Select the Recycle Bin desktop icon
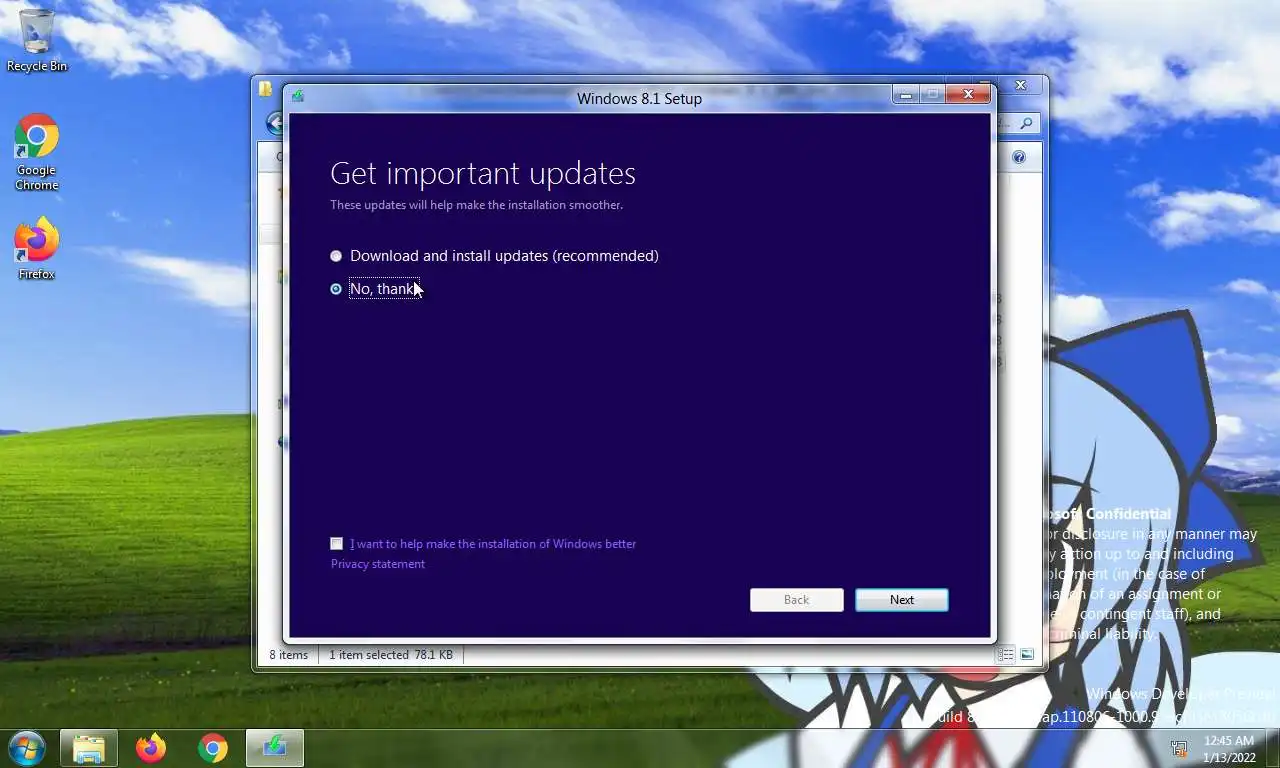1280x768 pixels. [37, 41]
